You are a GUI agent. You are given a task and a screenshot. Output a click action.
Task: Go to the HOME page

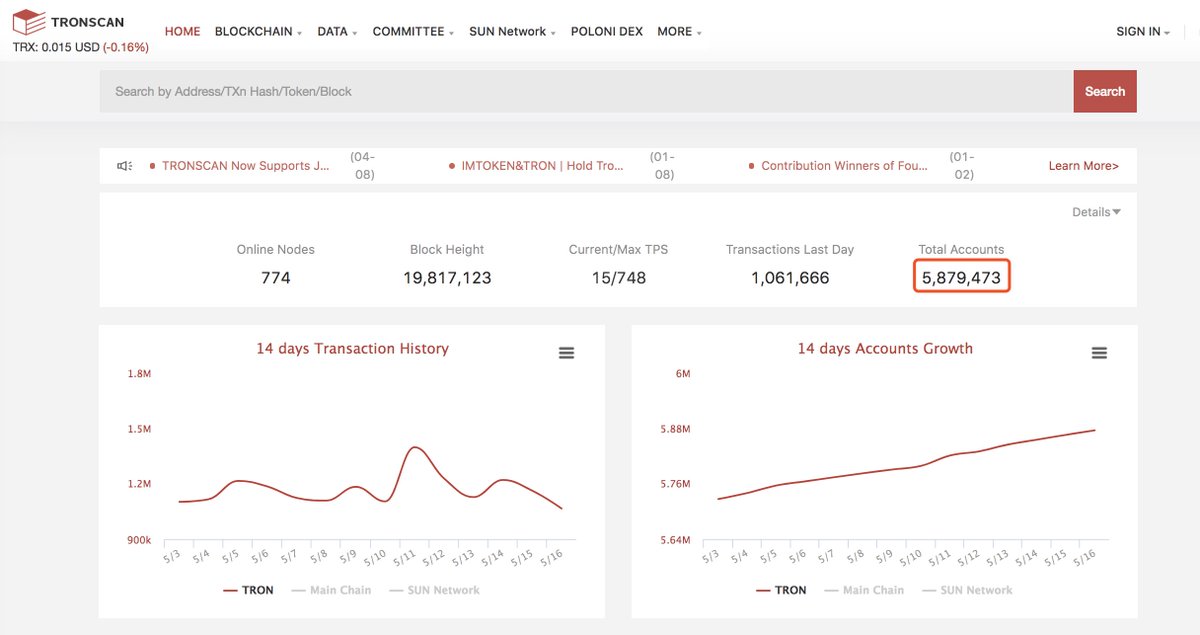click(x=183, y=31)
